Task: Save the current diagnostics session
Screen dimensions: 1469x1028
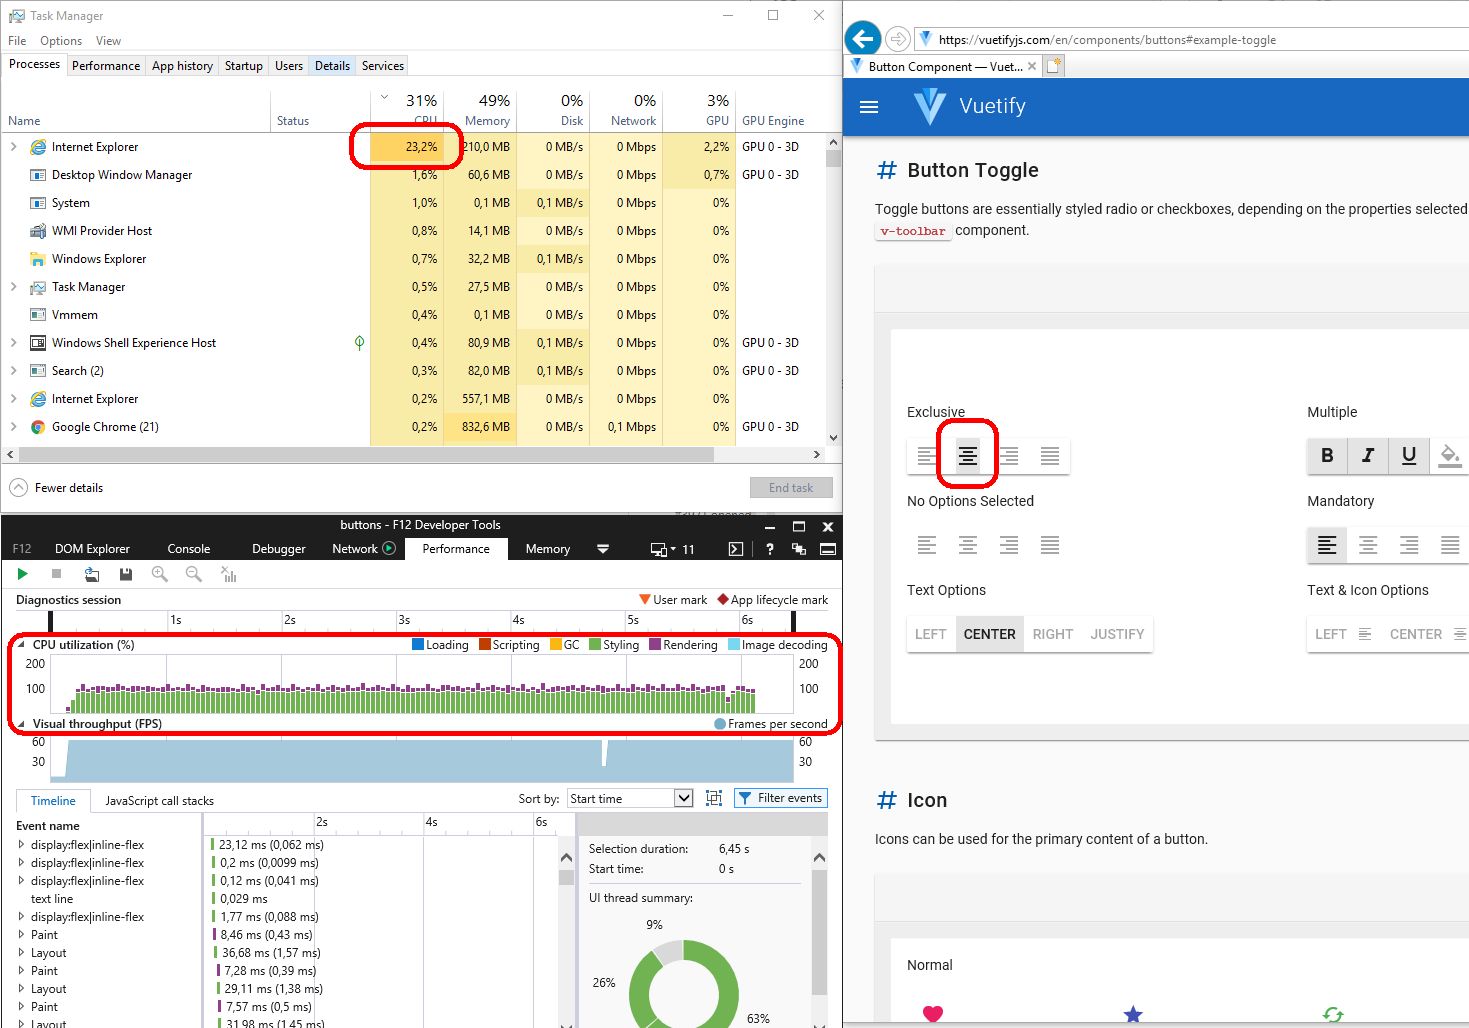Action: [x=126, y=574]
